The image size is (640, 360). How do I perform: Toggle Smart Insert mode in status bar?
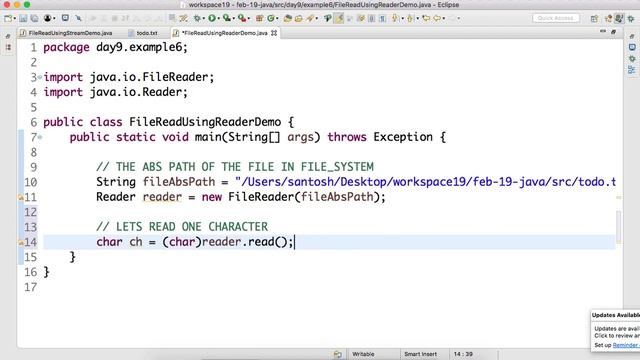pyautogui.click(x=420, y=354)
